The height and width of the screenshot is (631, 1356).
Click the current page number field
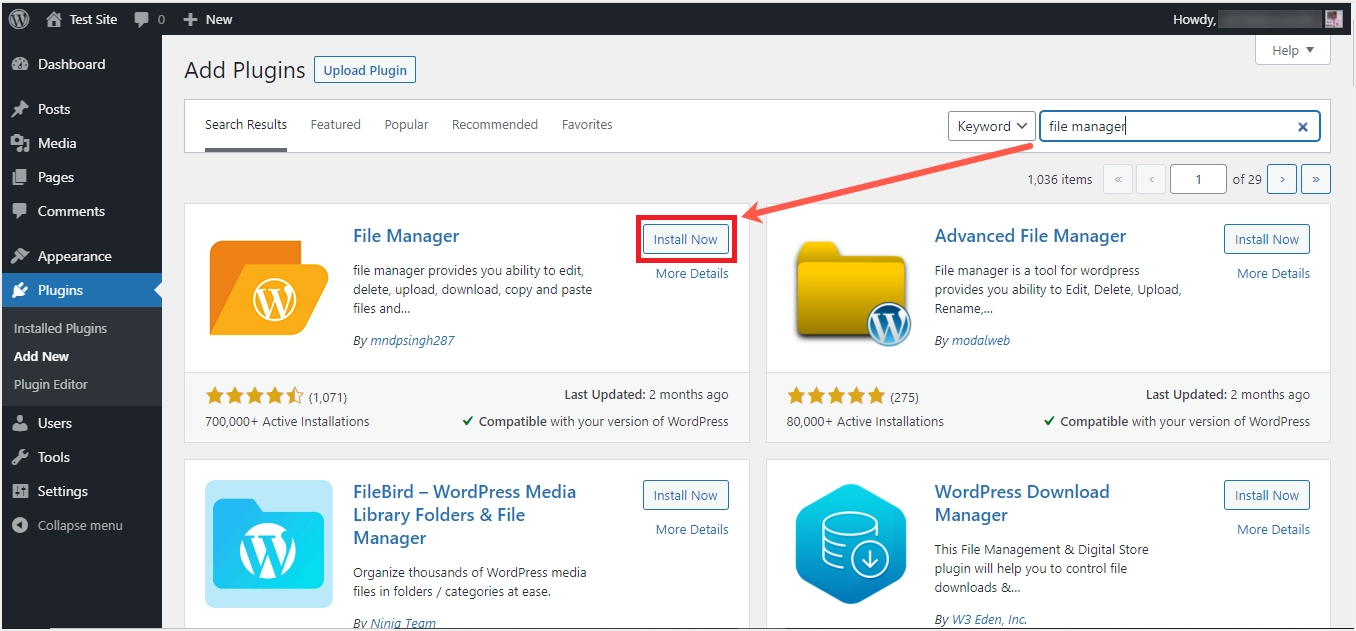pos(1198,179)
